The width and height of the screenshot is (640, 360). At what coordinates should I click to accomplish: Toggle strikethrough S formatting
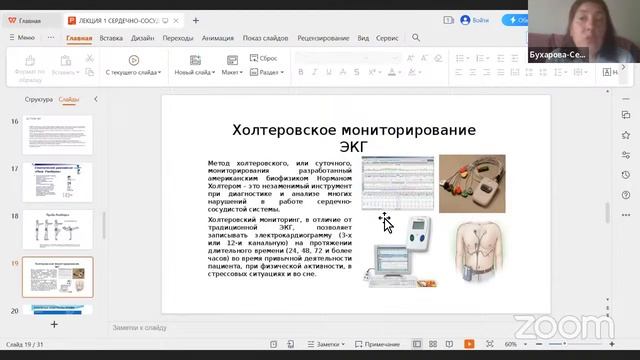357,72
